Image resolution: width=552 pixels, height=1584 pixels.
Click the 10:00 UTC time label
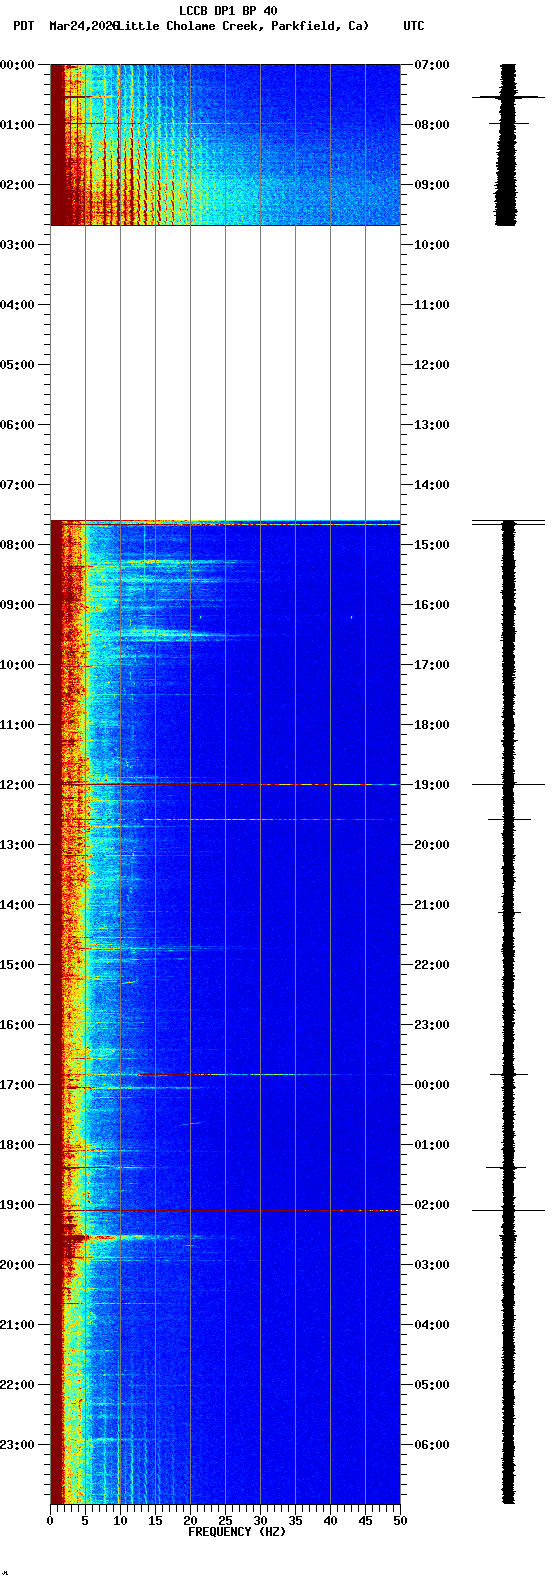pos(432,245)
